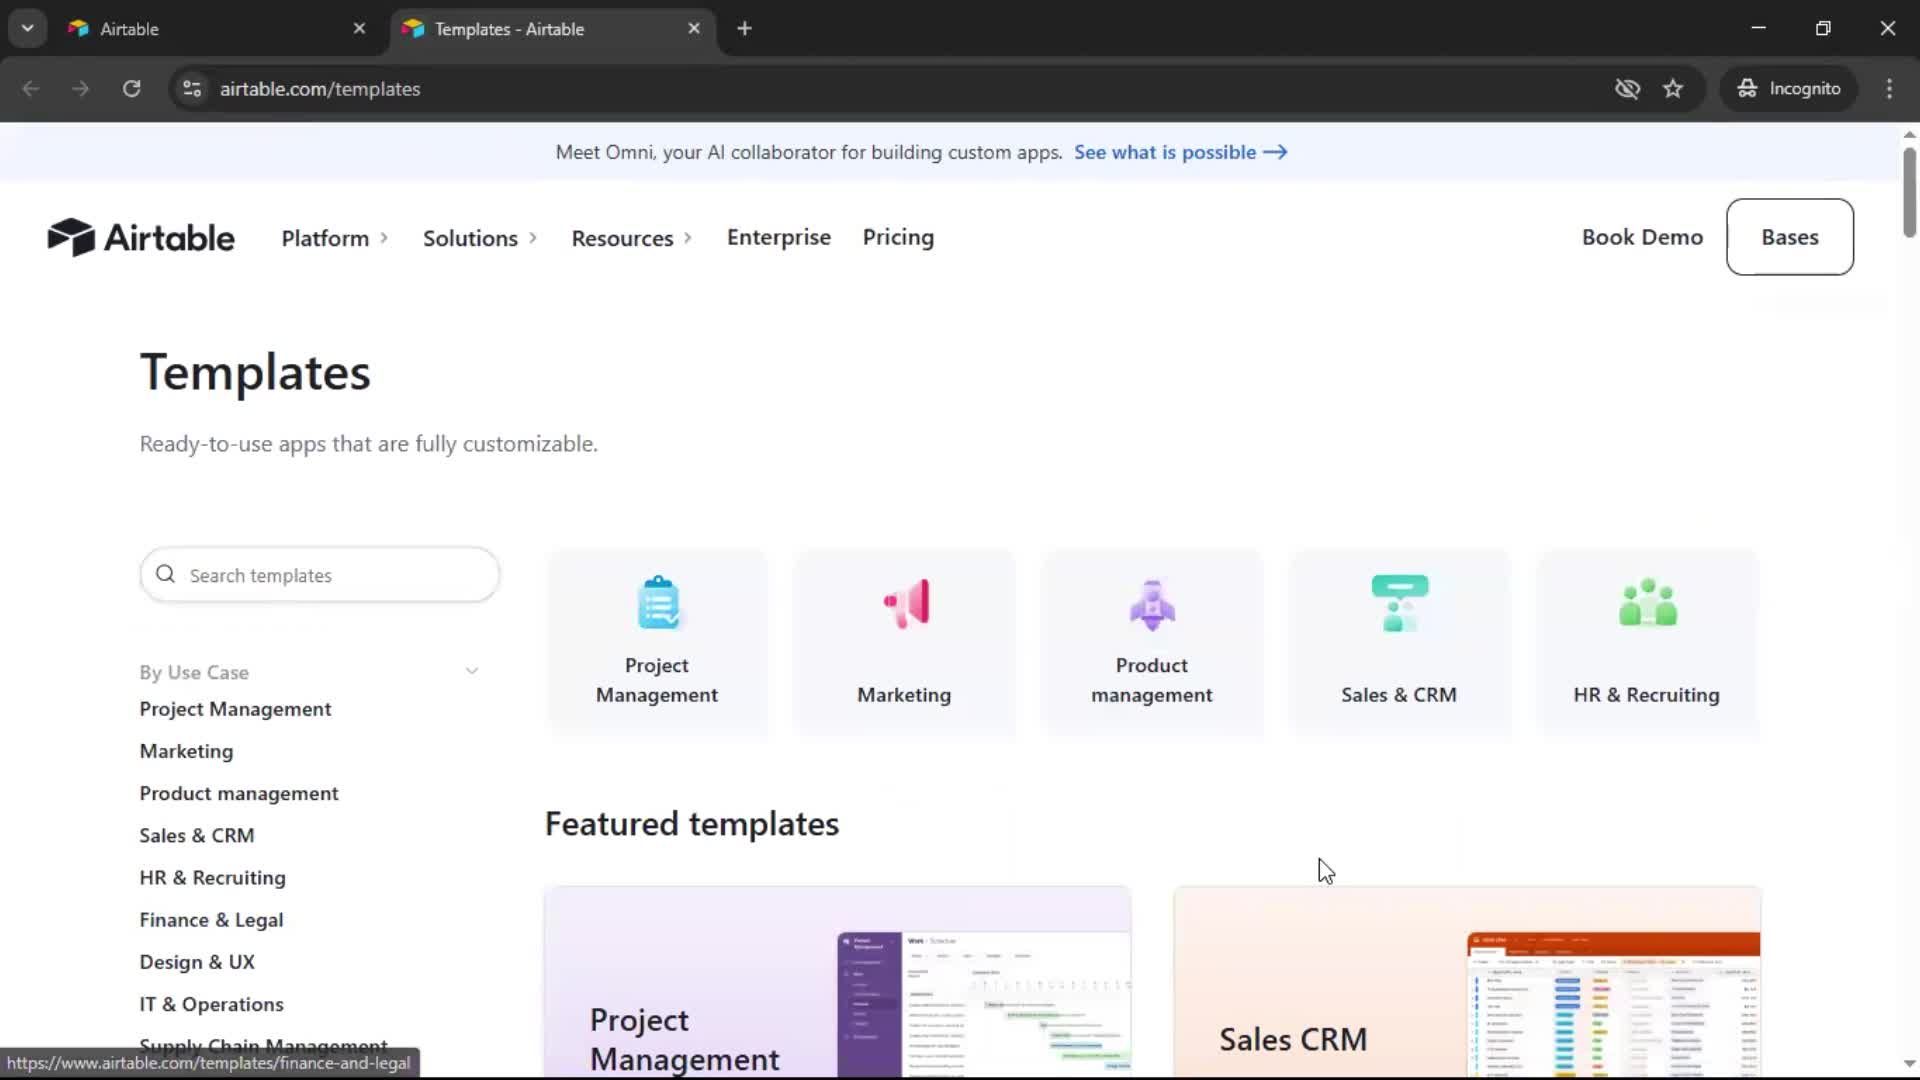Click the Incognito indicator
The image size is (1920, 1080).
click(1789, 88)
